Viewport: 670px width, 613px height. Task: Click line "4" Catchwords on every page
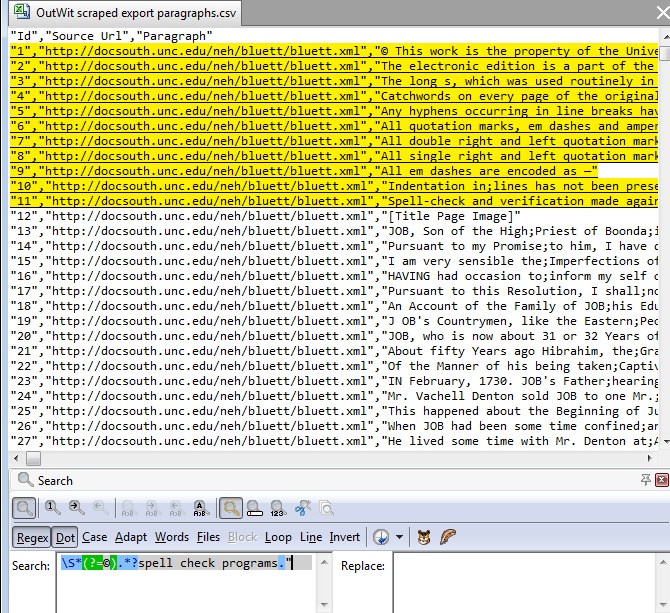[x=334, y=96]
